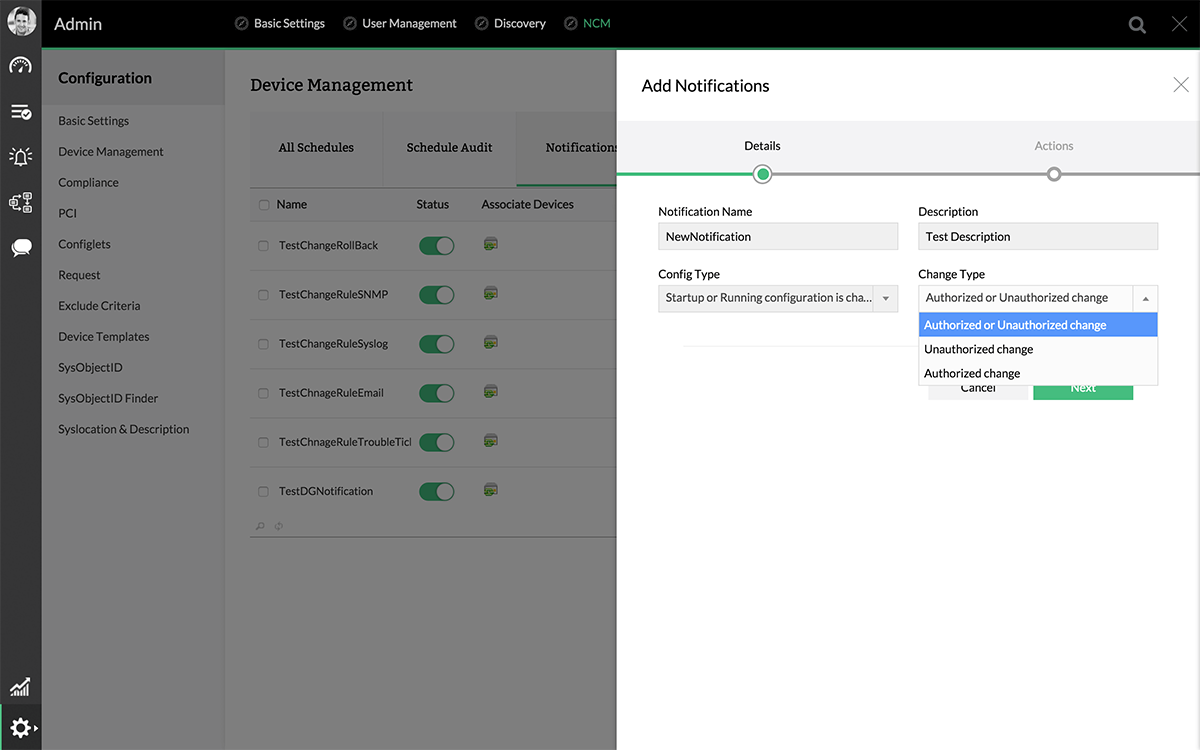Screen dimensions: 1200x750
Task: Open the Discovery menu in top bar
Action: [519, 23]
